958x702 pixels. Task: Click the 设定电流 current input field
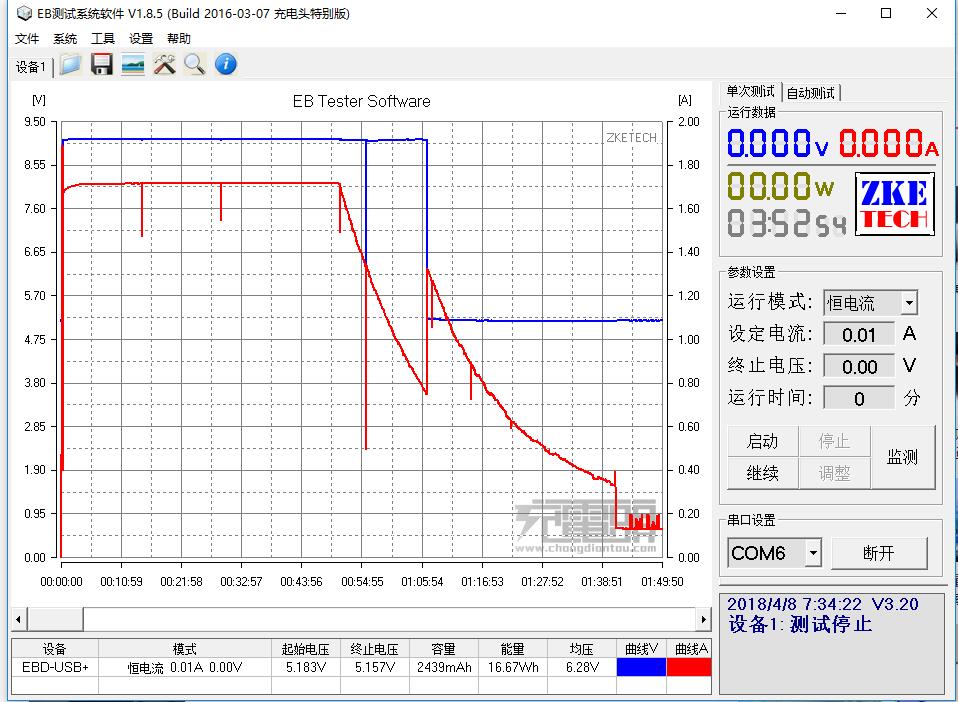tap(860, 334)
